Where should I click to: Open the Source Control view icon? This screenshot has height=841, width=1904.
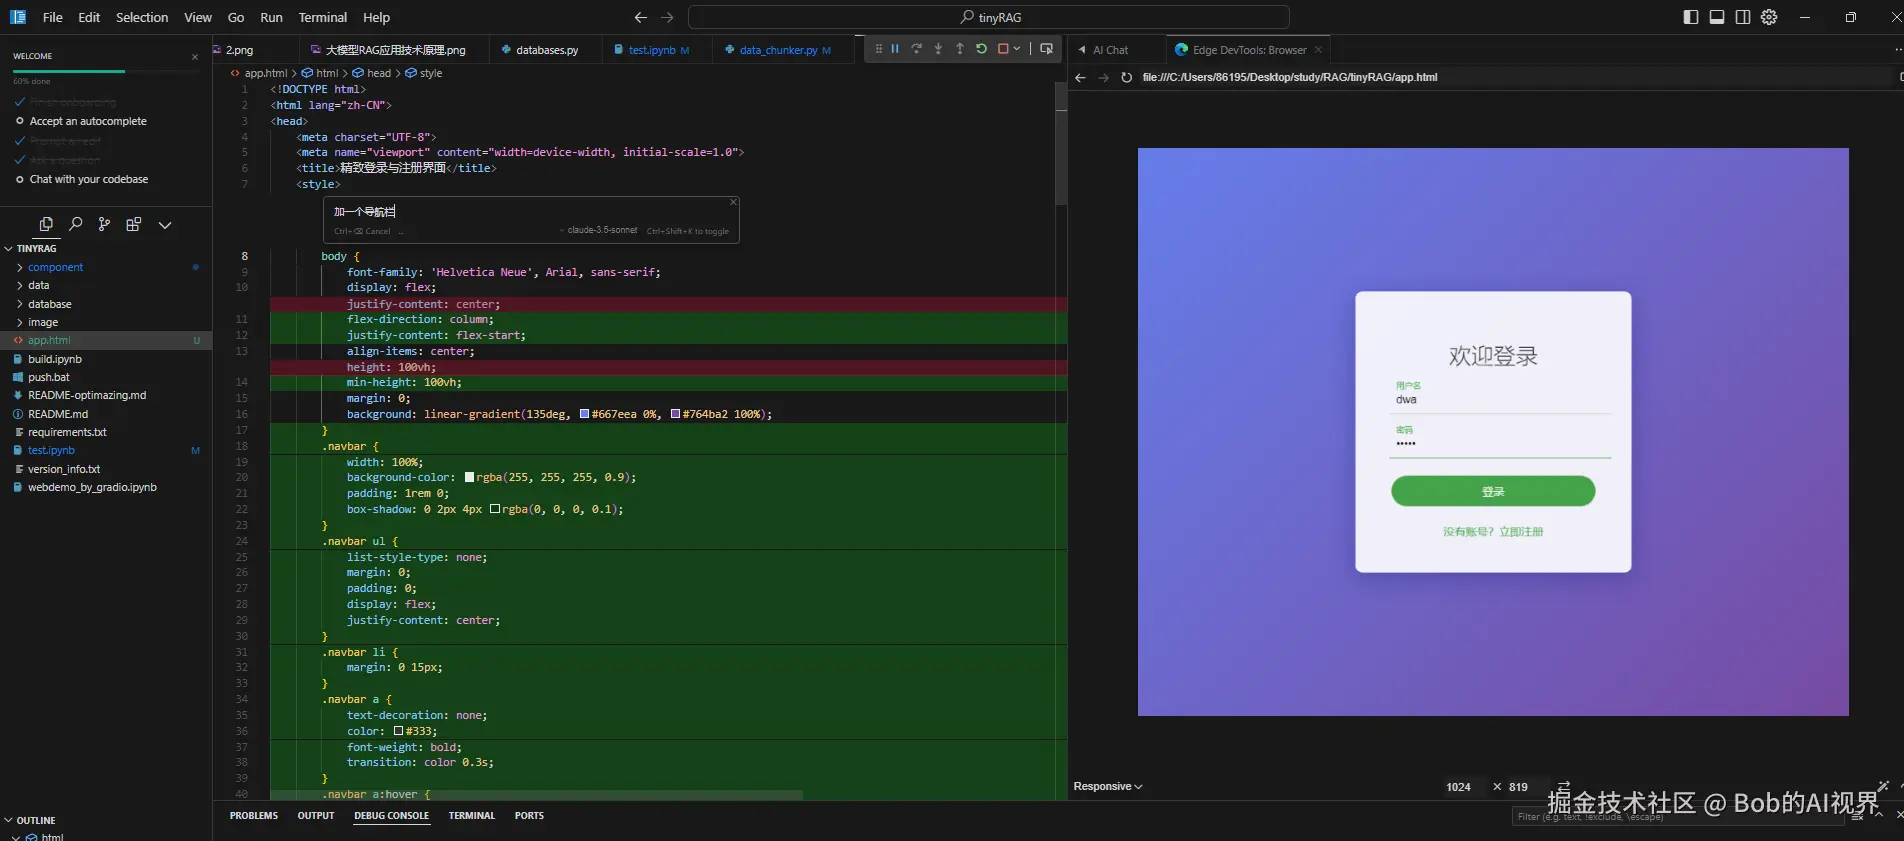104,224
